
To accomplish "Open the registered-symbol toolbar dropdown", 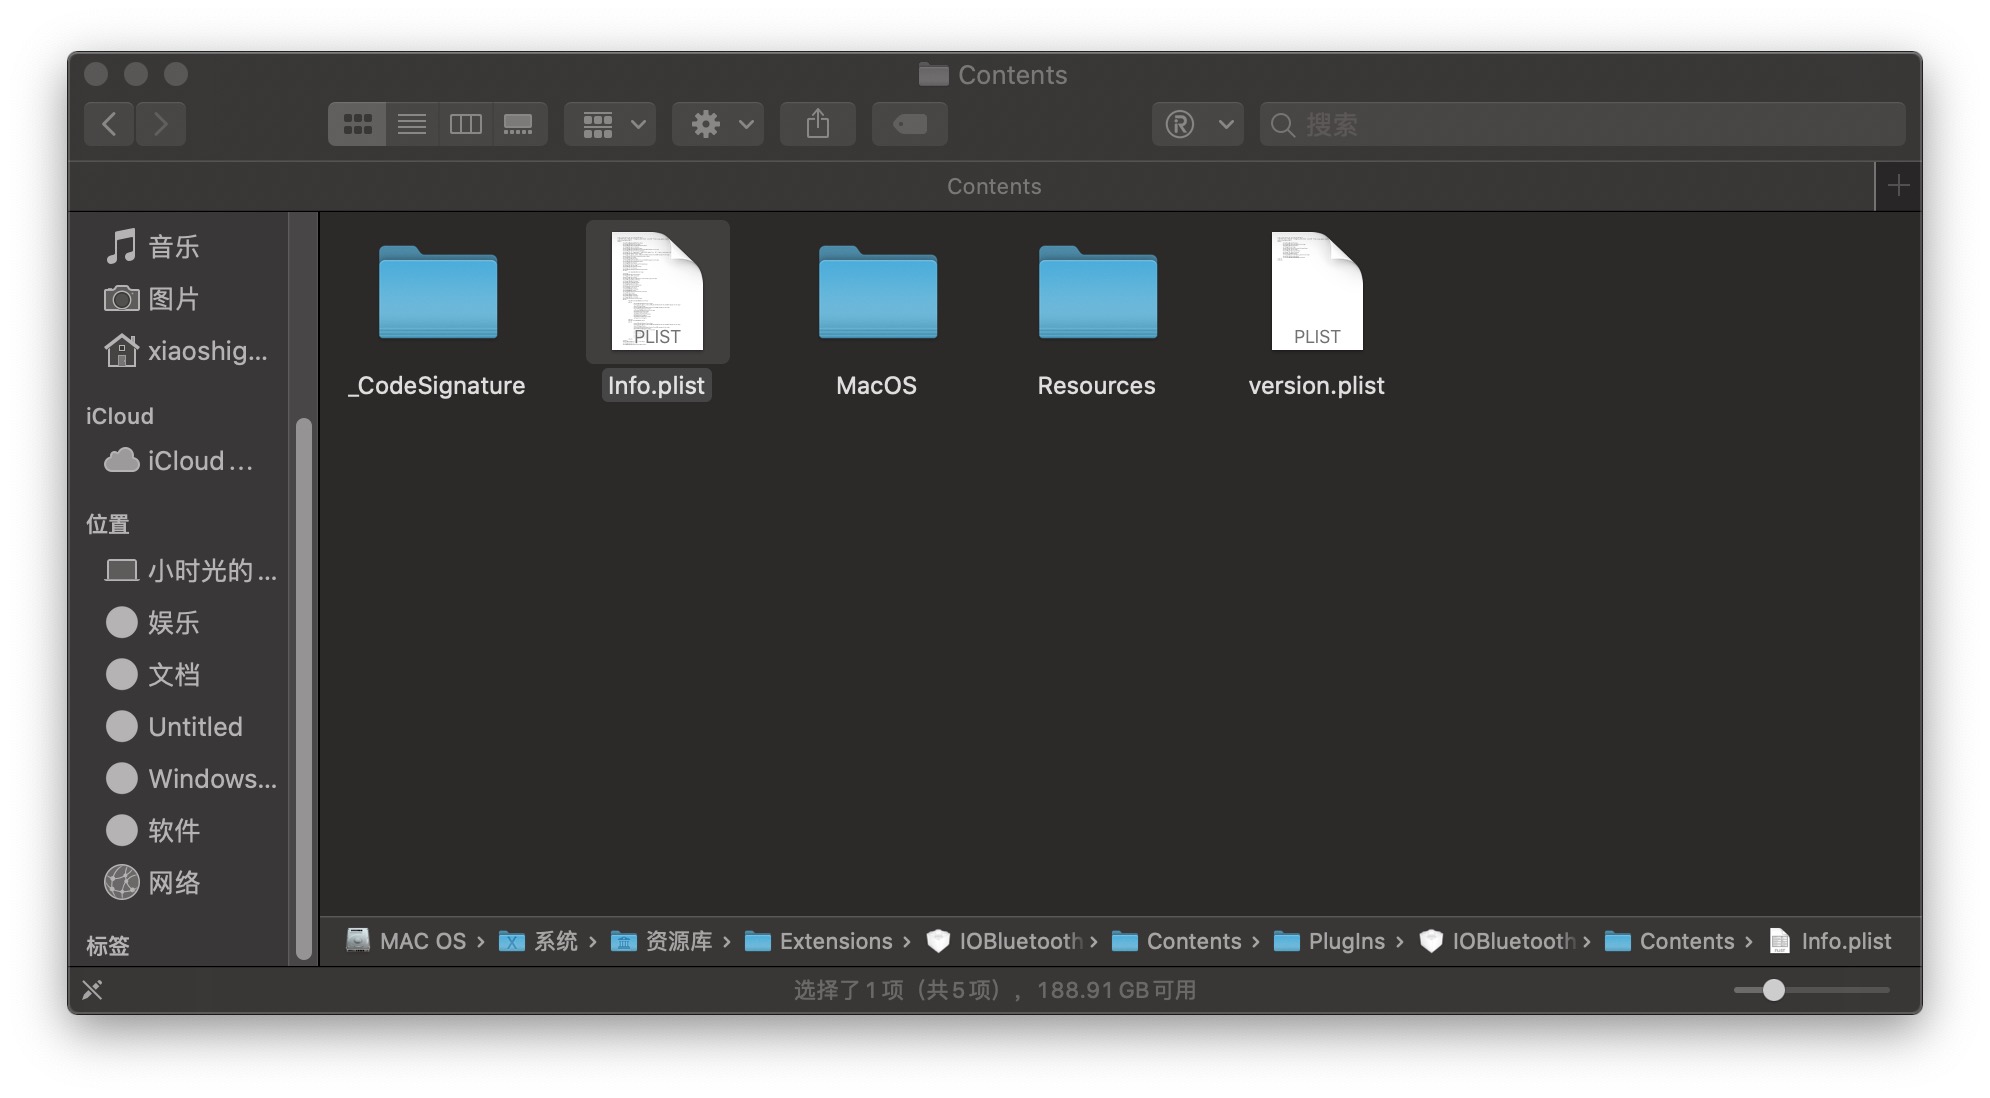I will pyautogui.click(x=1197, y=124).
